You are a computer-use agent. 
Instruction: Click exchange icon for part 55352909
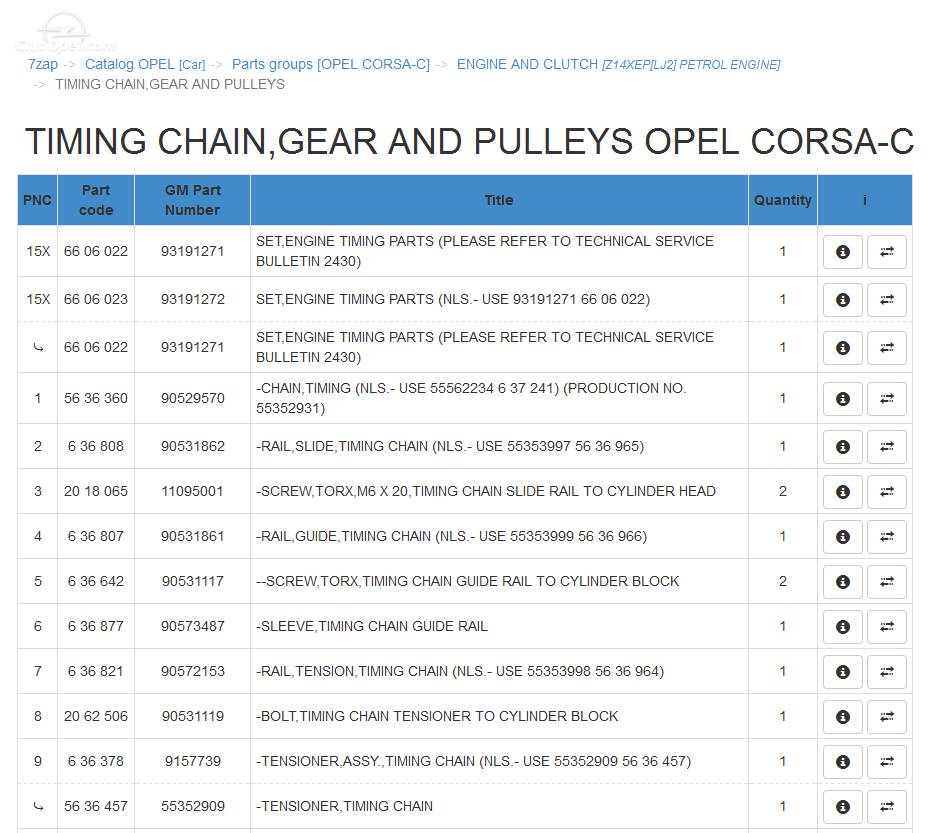coord(886,806)
